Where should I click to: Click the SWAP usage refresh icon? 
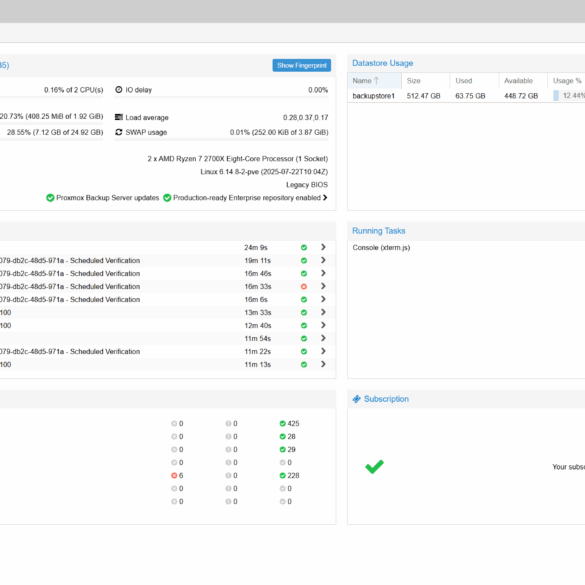pos(119,132)
